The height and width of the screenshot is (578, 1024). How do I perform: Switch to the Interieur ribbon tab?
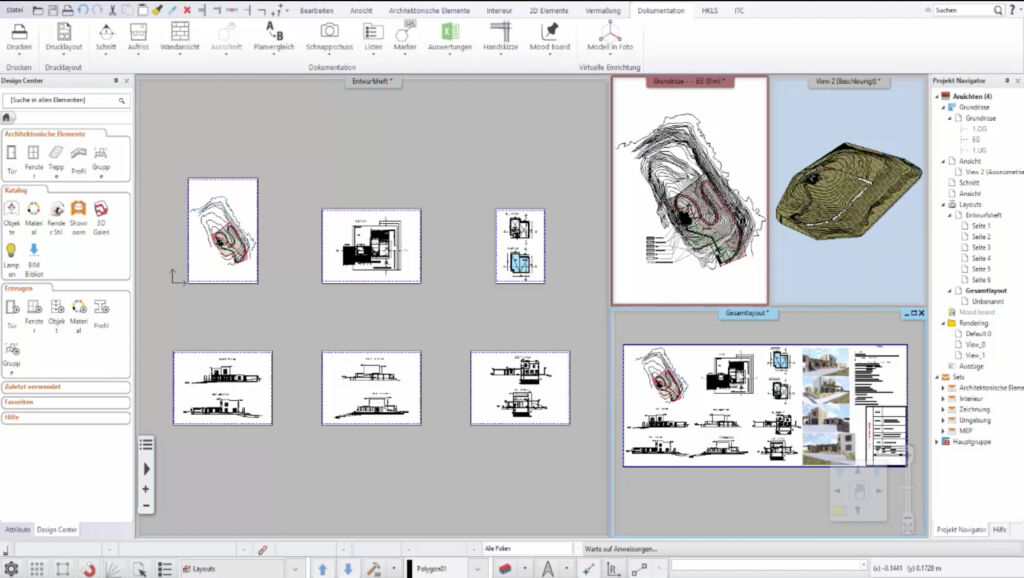pos(499,10)
